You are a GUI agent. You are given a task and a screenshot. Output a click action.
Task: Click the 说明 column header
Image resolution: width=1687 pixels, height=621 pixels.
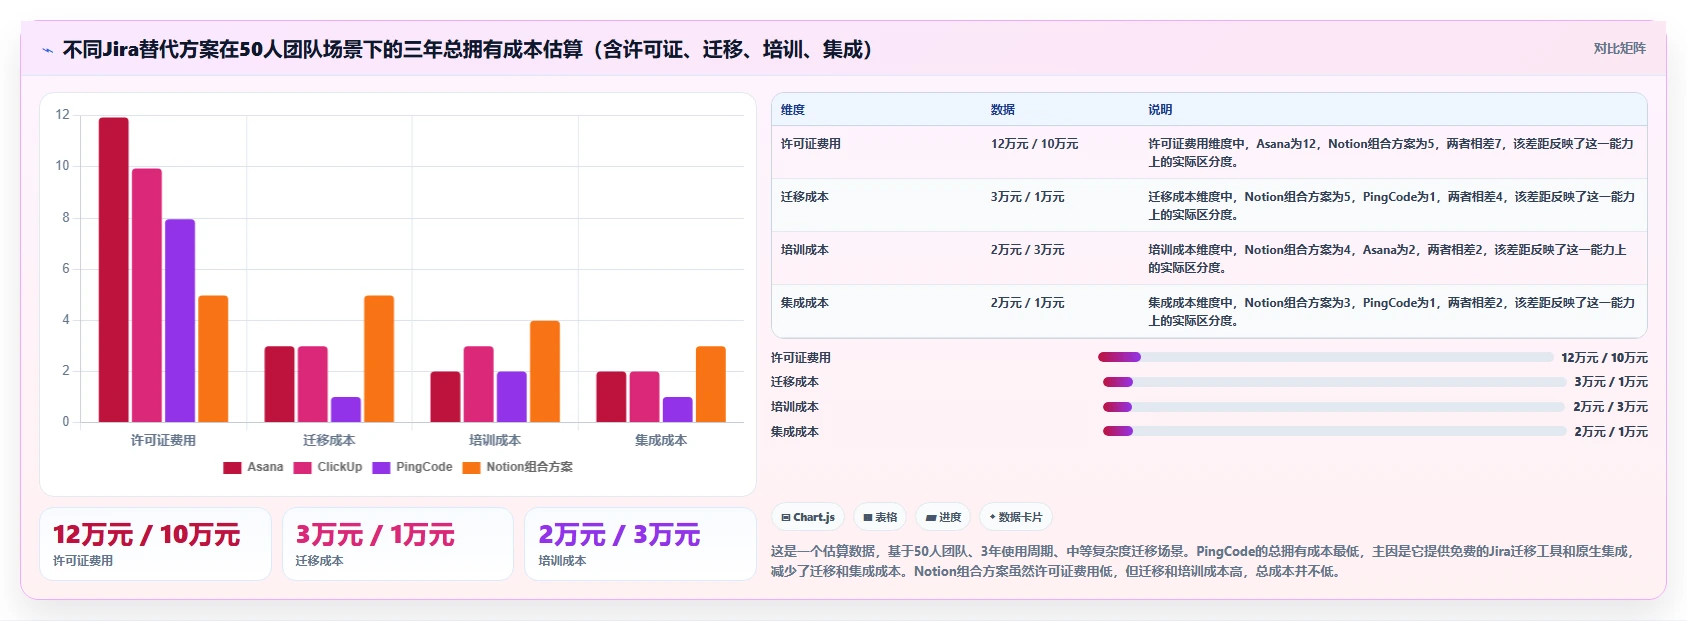coord(1160,110)
